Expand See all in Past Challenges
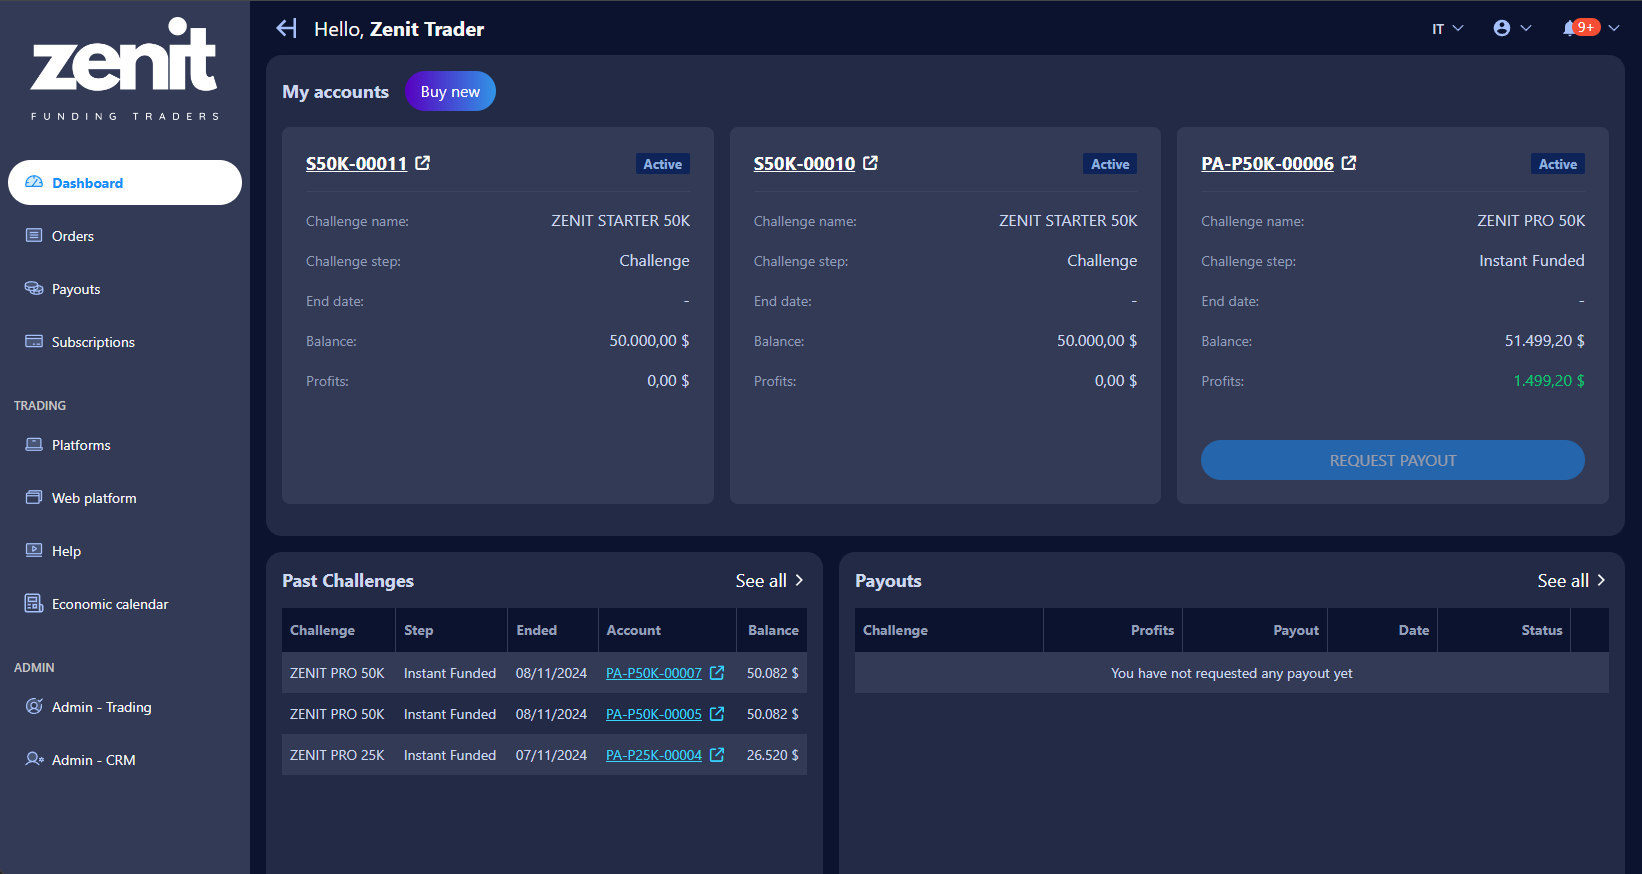Viewport: 1642px width, 874px height. [x=769, y=581]
